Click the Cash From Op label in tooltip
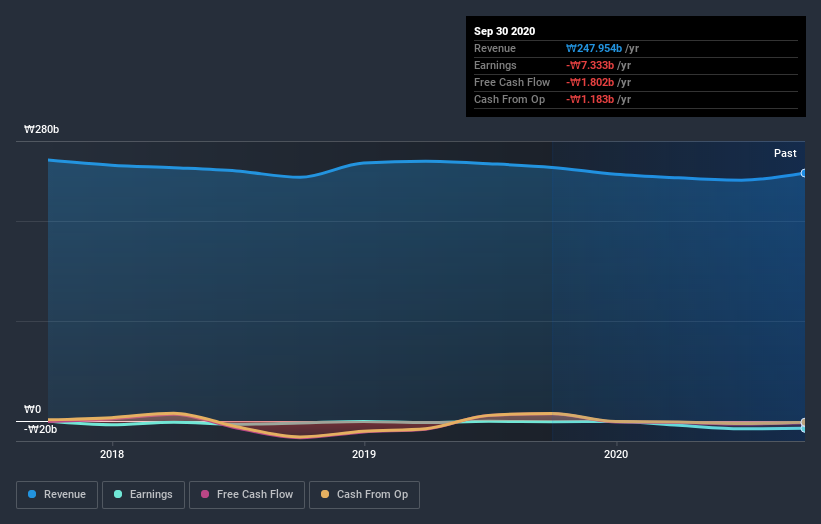This screenshot has height=524, width=821. point(509,99)
